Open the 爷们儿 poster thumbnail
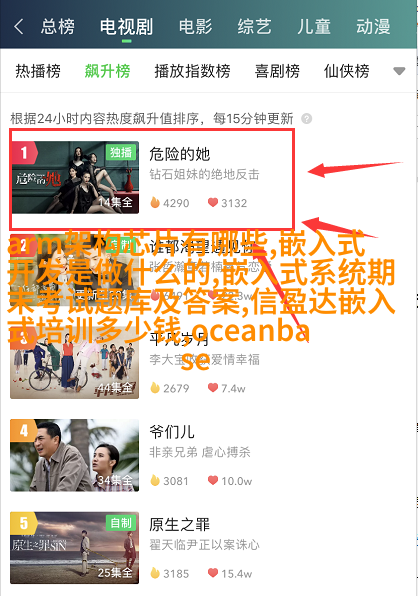The image size is (418, 596). (74, 455)
